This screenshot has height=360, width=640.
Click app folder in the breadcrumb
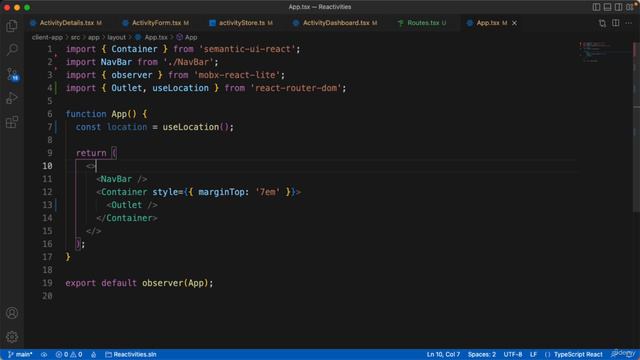93,37
